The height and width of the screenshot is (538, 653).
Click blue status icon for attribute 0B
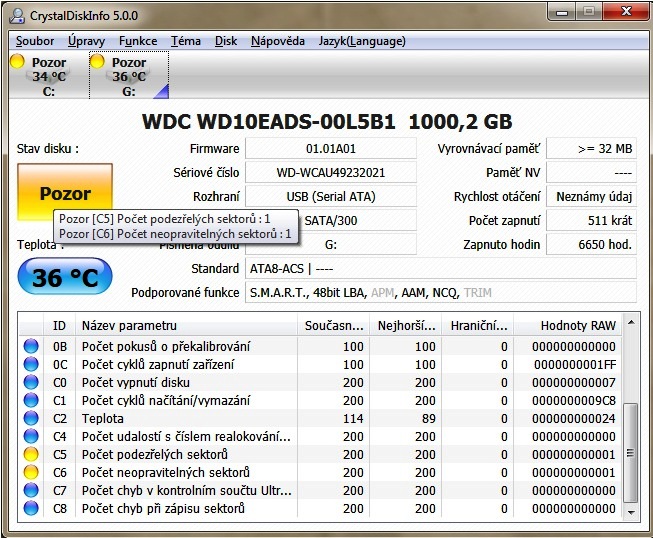31,346
